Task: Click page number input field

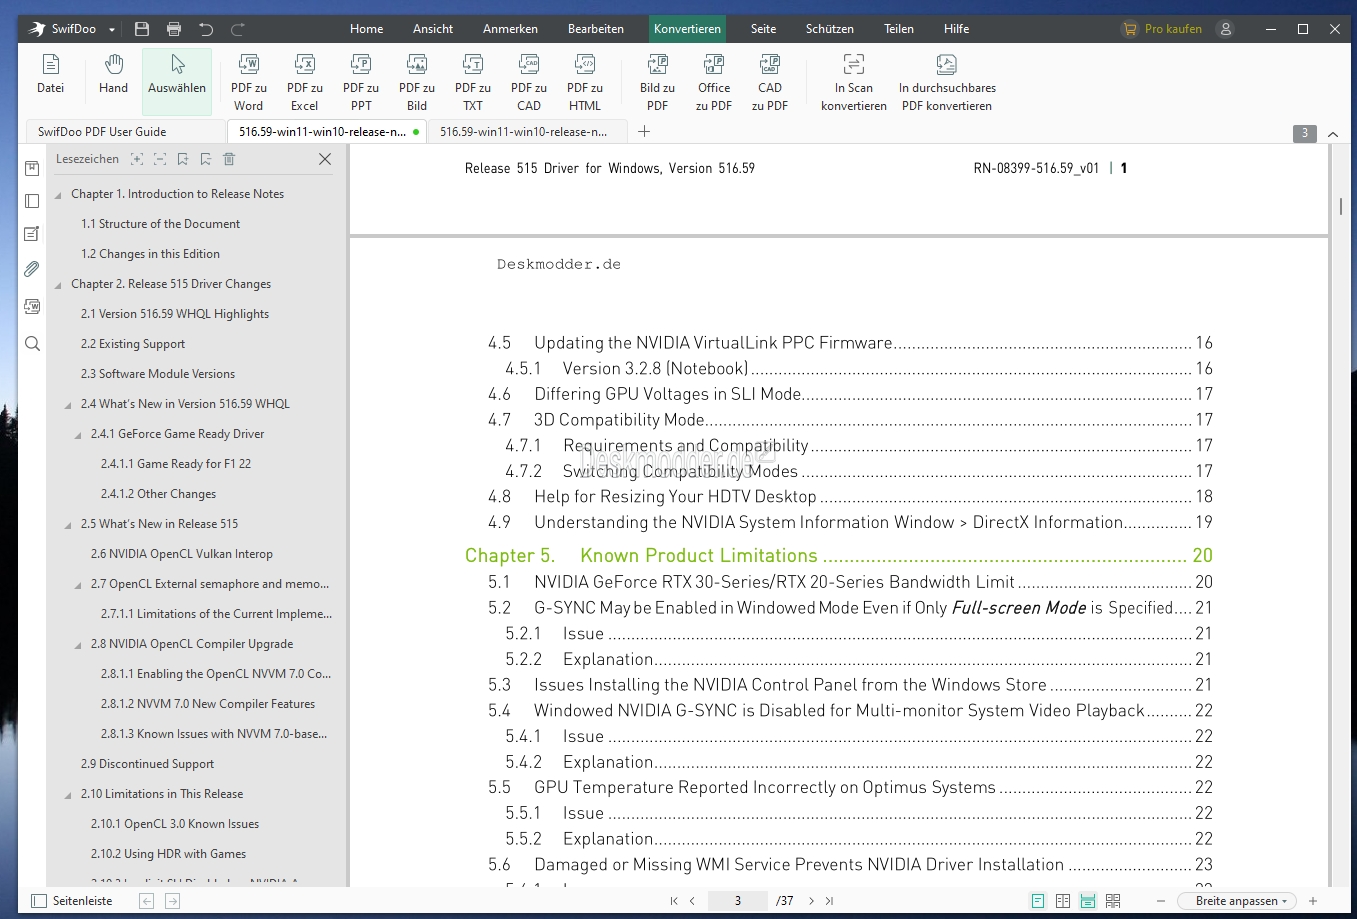Action: 738,901
